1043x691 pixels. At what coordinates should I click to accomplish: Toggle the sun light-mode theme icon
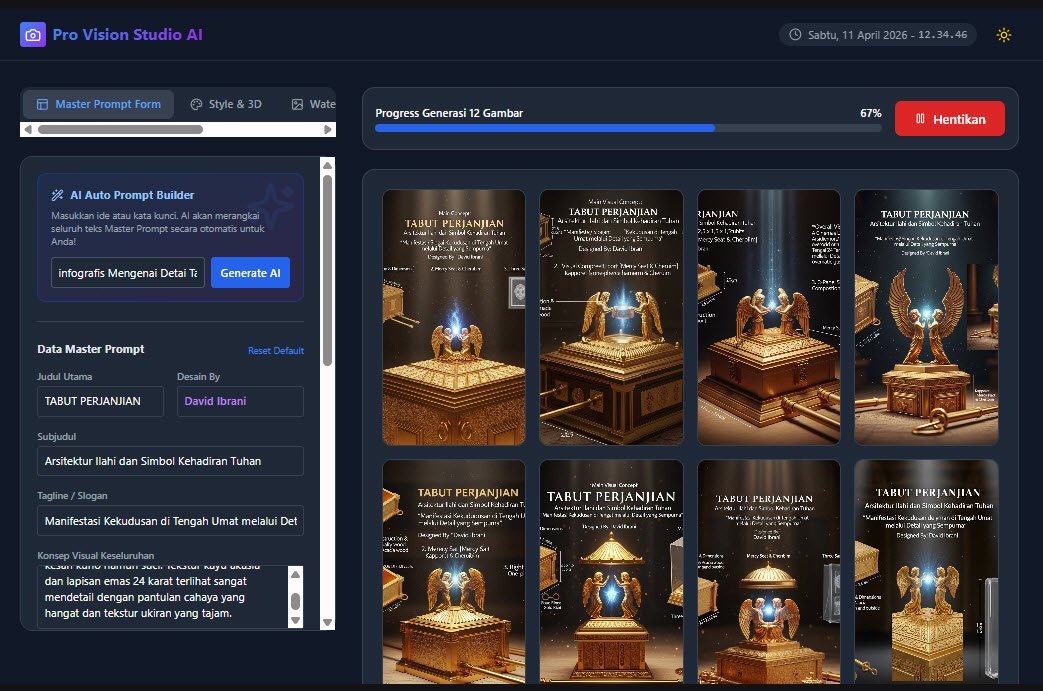point(1004,35)
